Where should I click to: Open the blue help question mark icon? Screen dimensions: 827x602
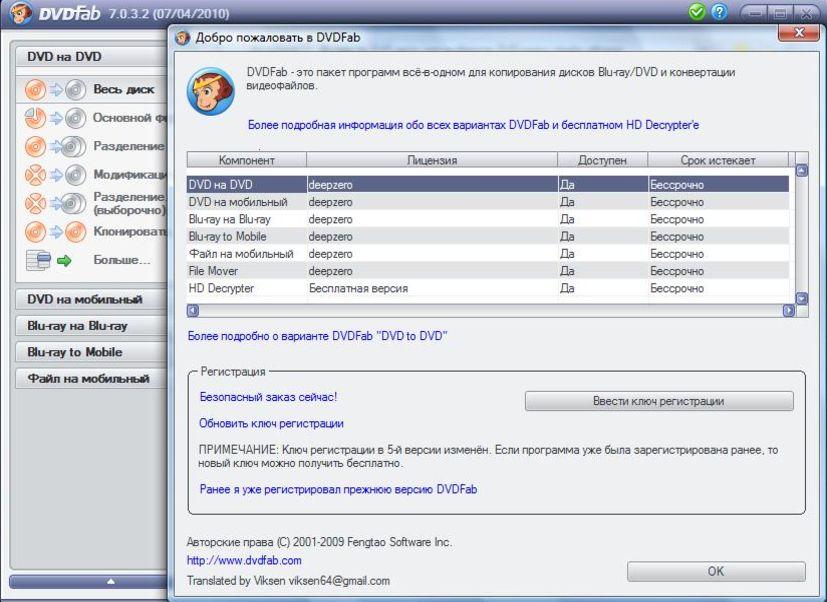(x=719, y=12)
